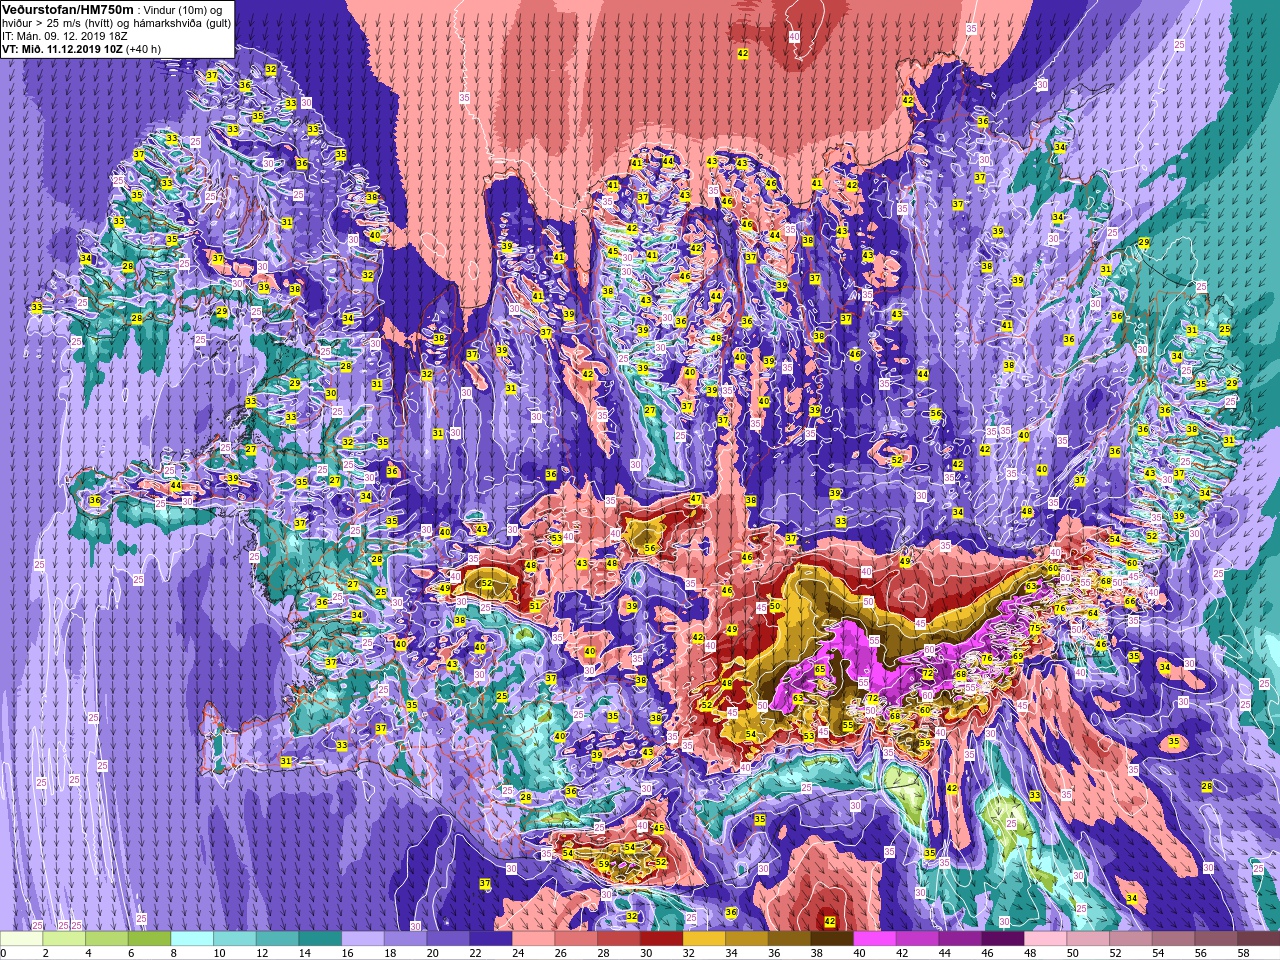Image resolution: width=1280 pixels, height=960 pixels.
Task: Click the legend scale number 58
Action: coord(1243,953)
